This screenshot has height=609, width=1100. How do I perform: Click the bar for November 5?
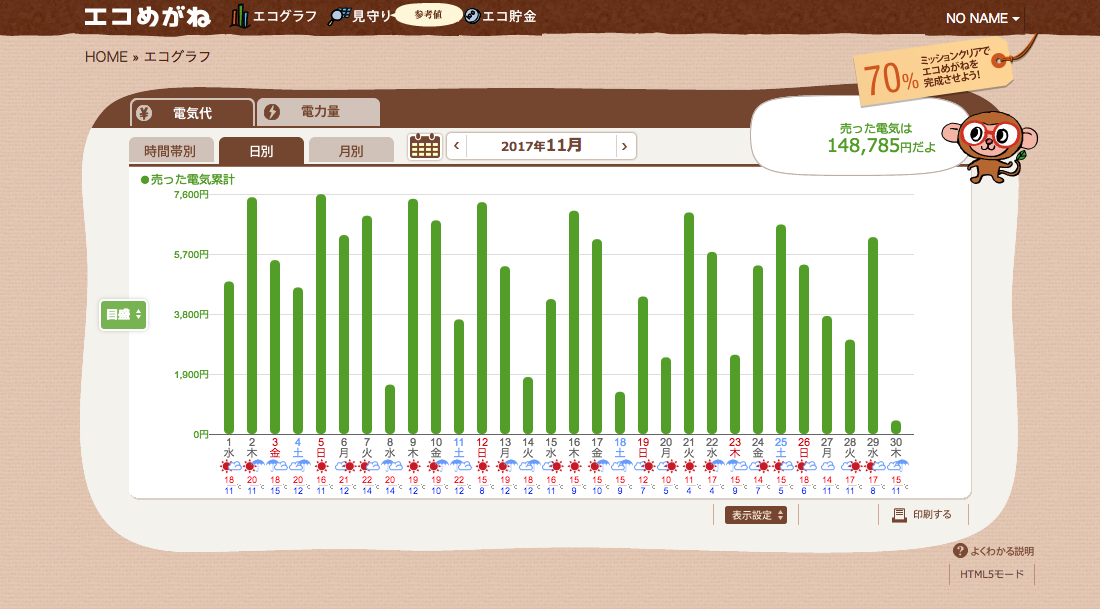(x=321, y=314)
